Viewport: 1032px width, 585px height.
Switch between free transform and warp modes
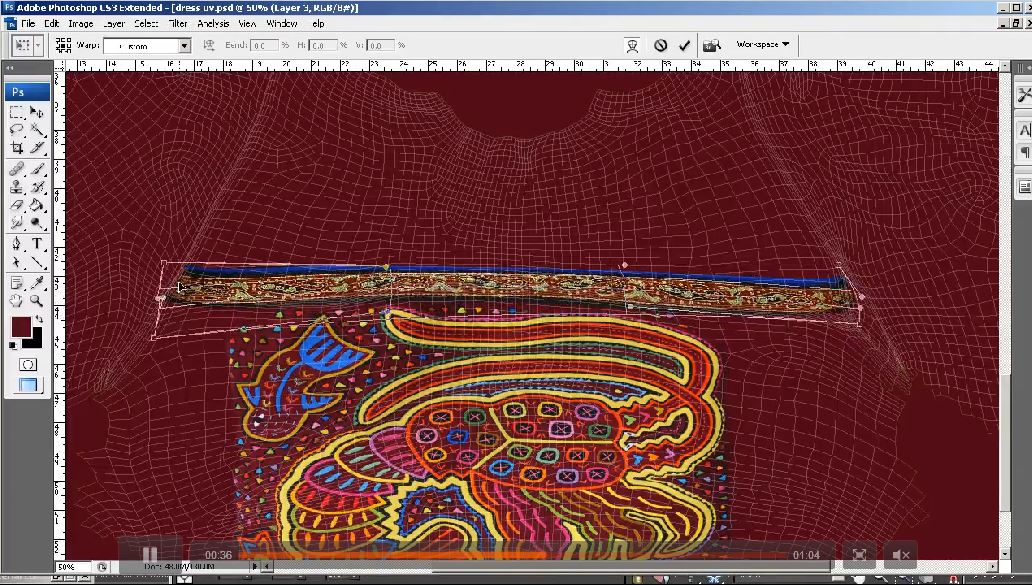(x=632, y=45)
